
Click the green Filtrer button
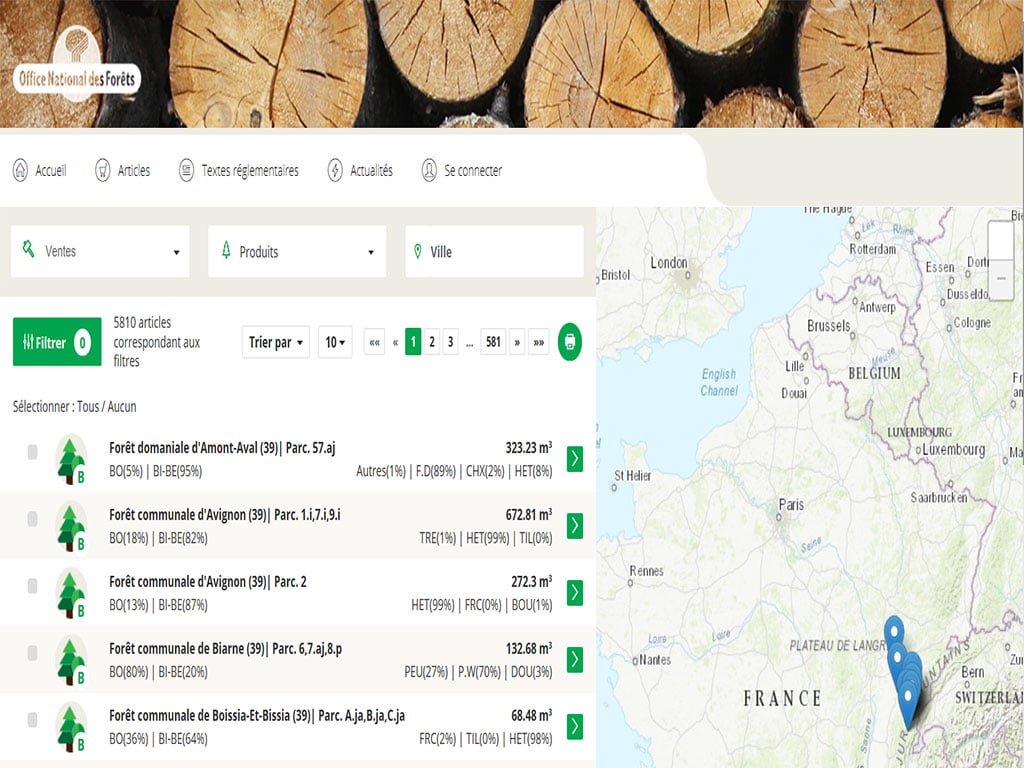[x=57, y=342]
